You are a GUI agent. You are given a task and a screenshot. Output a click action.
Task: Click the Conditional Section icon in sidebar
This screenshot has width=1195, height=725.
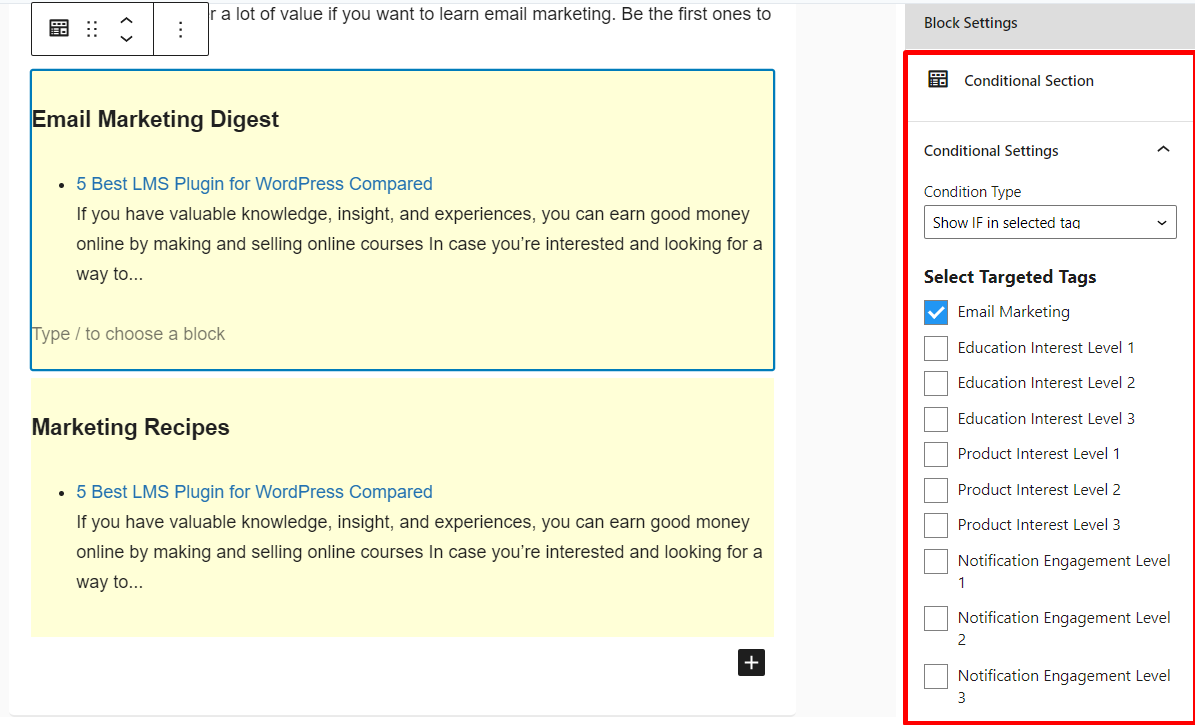click(x=938, y=79)
